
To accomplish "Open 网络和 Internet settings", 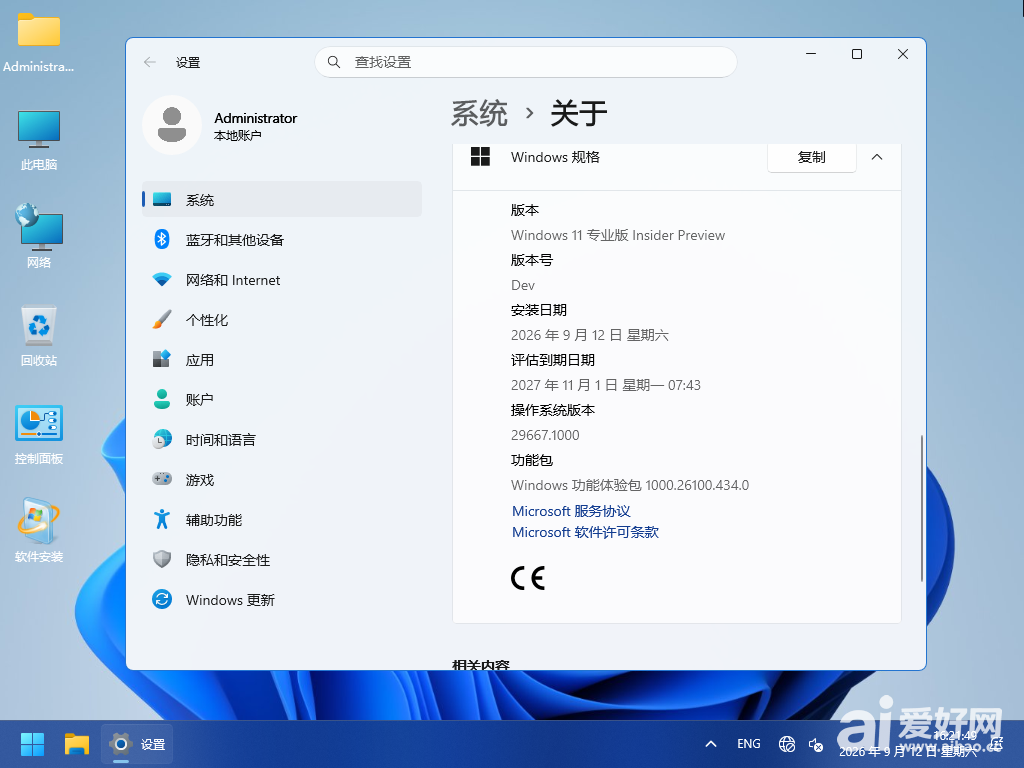I will tap(281, 280).
